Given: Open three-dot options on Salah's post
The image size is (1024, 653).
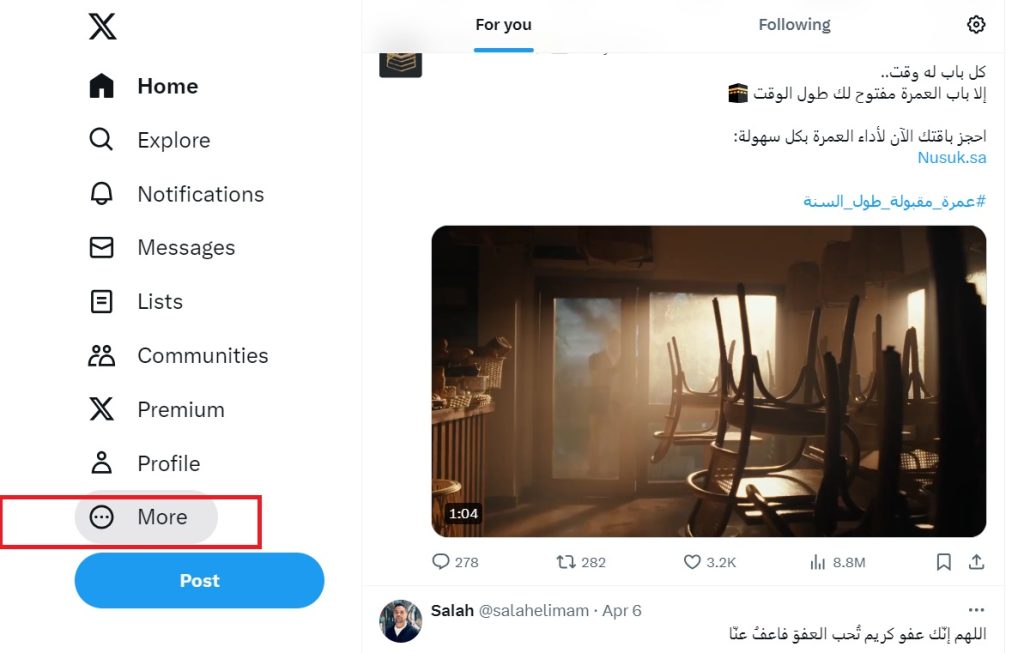Looking at the screenshot, I should (x=976, y=610).
